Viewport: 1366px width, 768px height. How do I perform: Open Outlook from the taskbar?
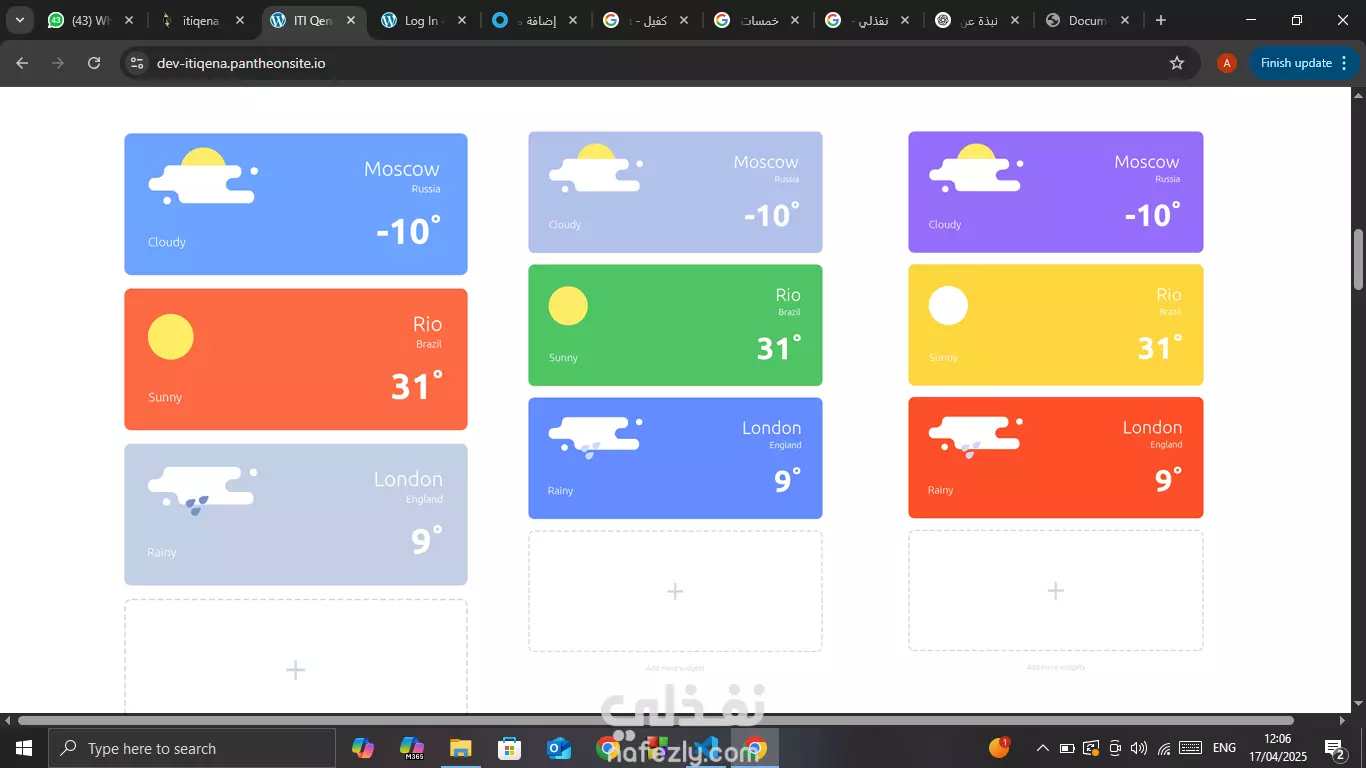pyautogui.click(x=558, y=748)
